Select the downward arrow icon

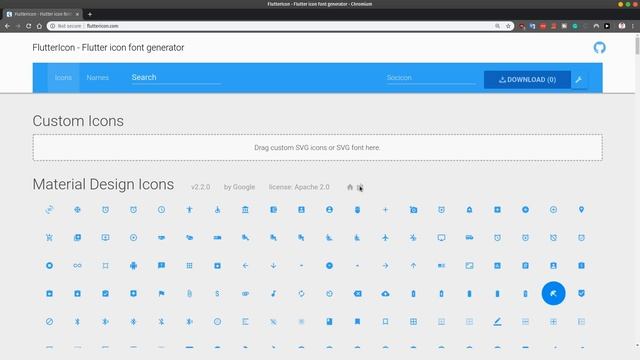[273, 266]
